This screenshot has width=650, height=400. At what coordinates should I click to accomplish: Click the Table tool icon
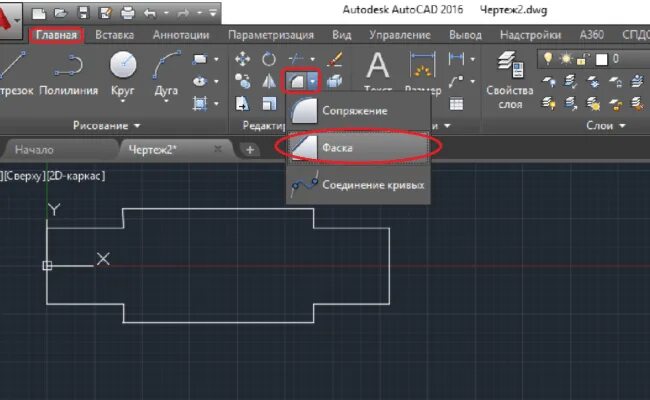456,104
